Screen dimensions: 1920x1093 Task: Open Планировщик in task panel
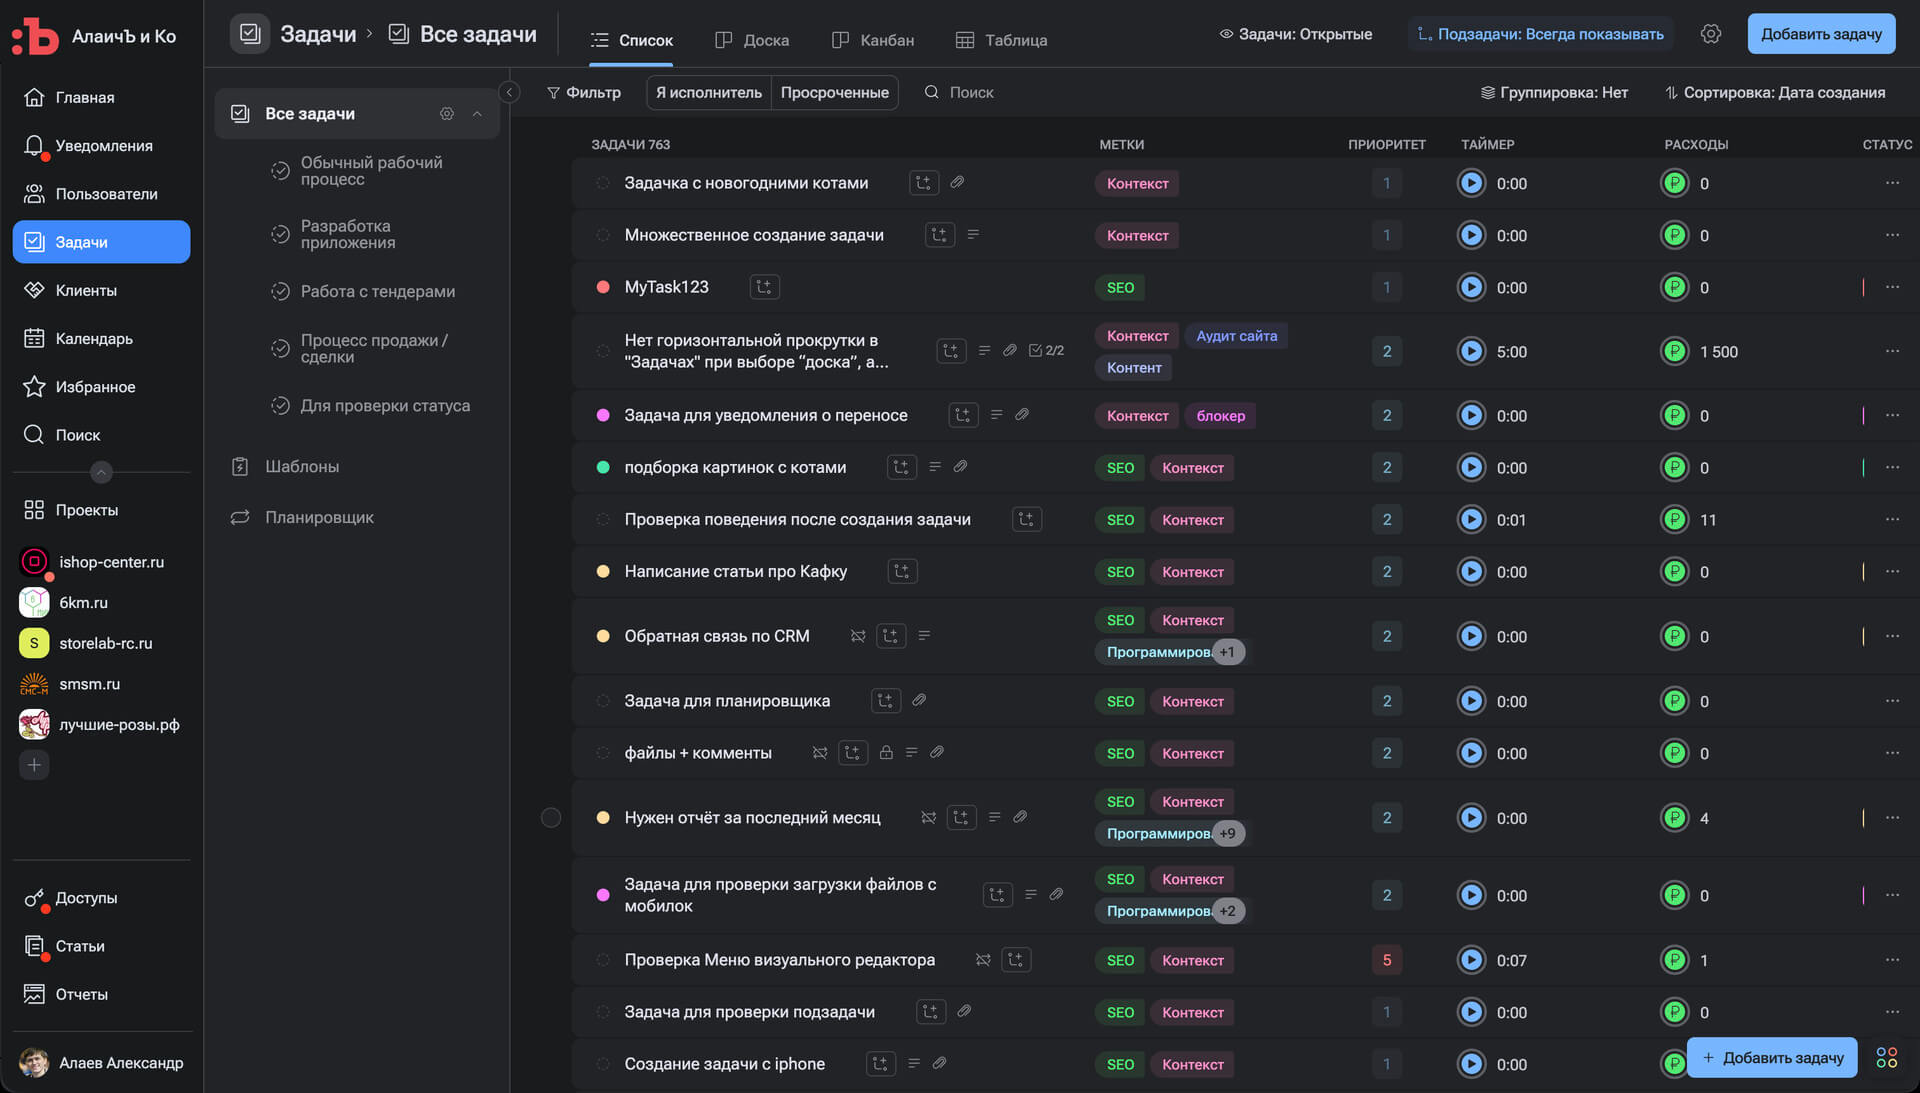319,517
